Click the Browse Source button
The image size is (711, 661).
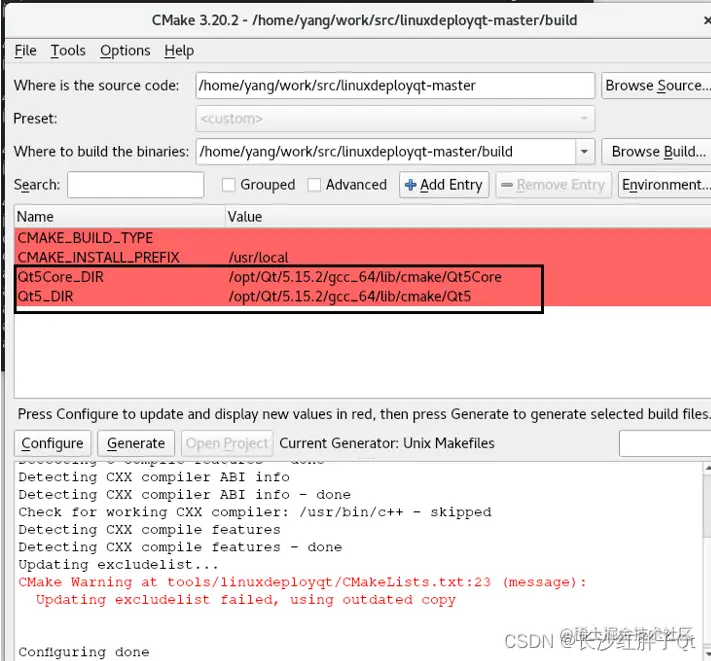656,85
